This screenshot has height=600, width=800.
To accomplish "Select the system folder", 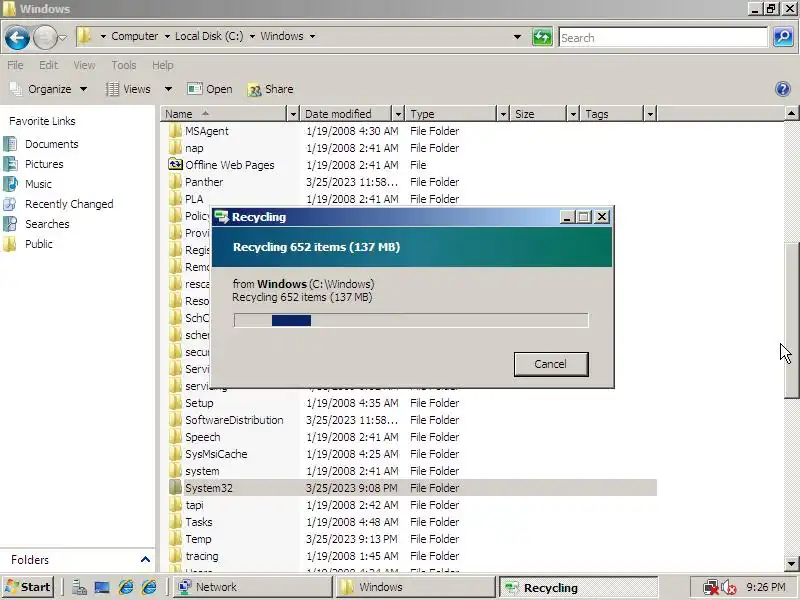I will pyautogui.click(x=202, y=471).
